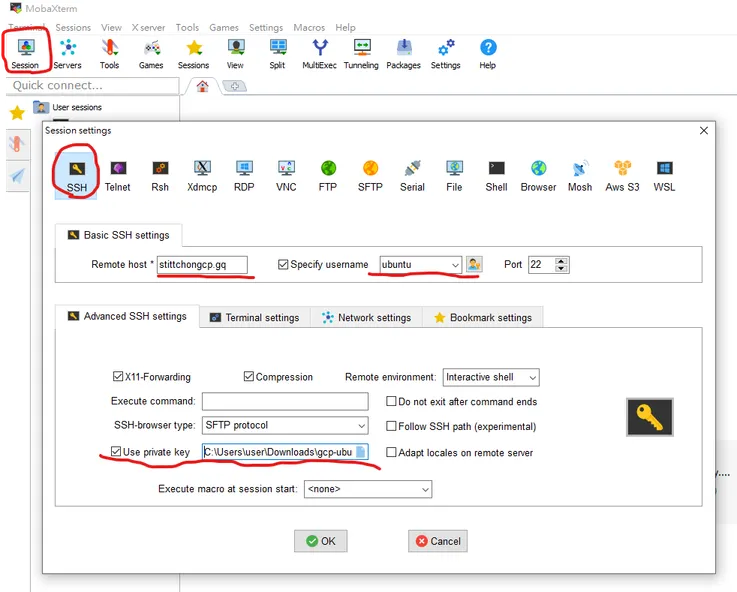Select the SSH session type
737x592 pixels.
click(x=76, y=176)
